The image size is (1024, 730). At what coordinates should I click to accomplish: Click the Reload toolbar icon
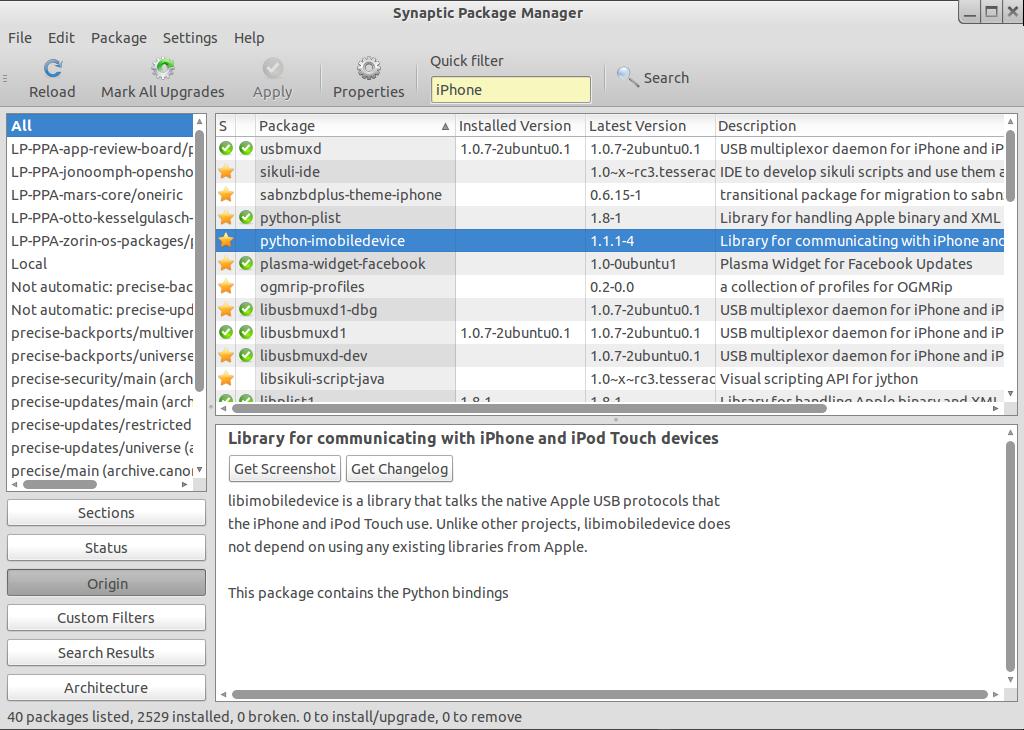pyautogui.click(x=52, y=68)
